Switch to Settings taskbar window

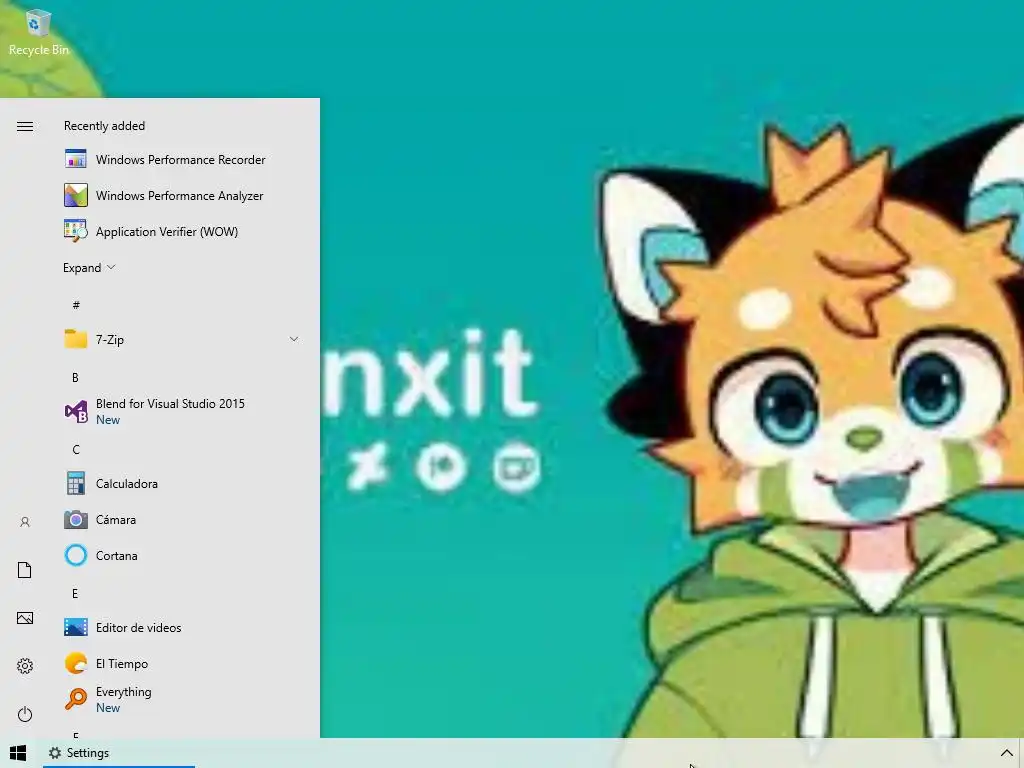tap(119, 753)
